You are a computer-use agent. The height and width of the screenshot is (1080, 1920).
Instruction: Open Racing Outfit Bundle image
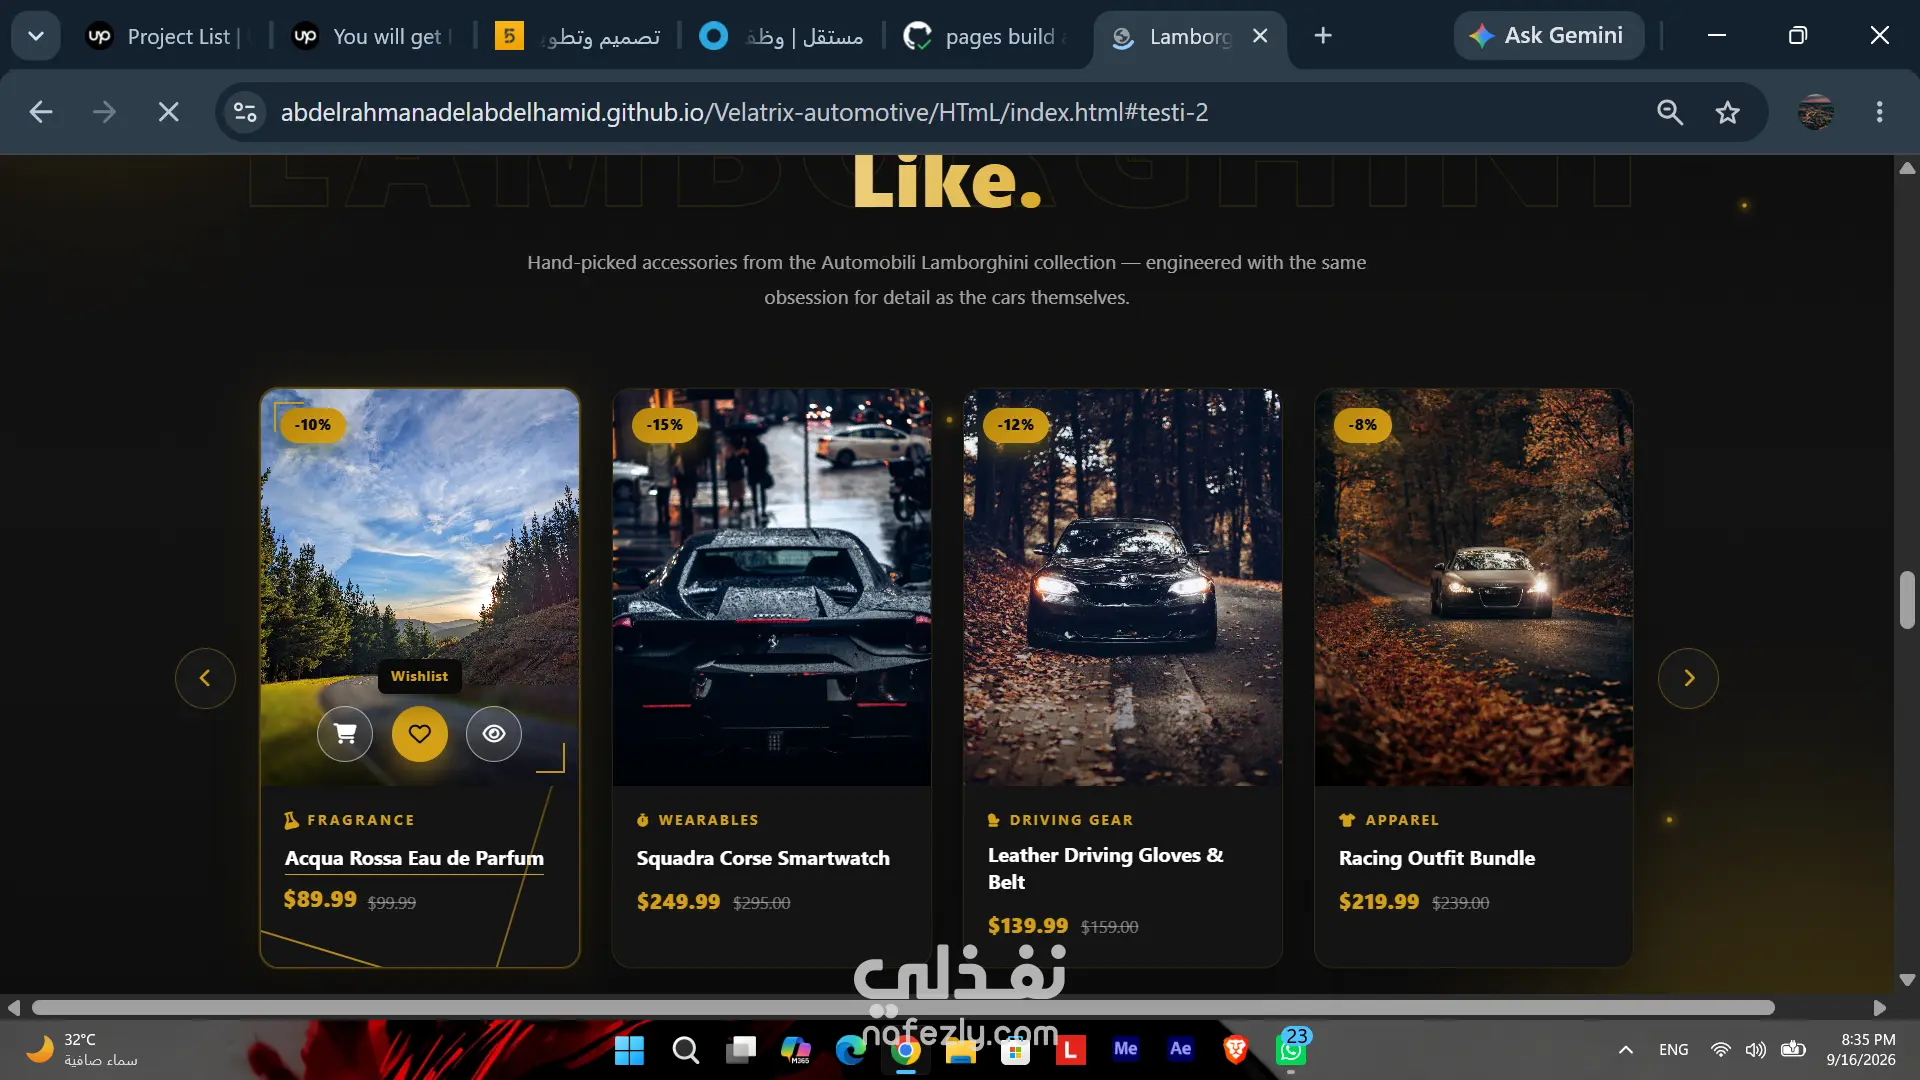click(x=1473, y=587)
